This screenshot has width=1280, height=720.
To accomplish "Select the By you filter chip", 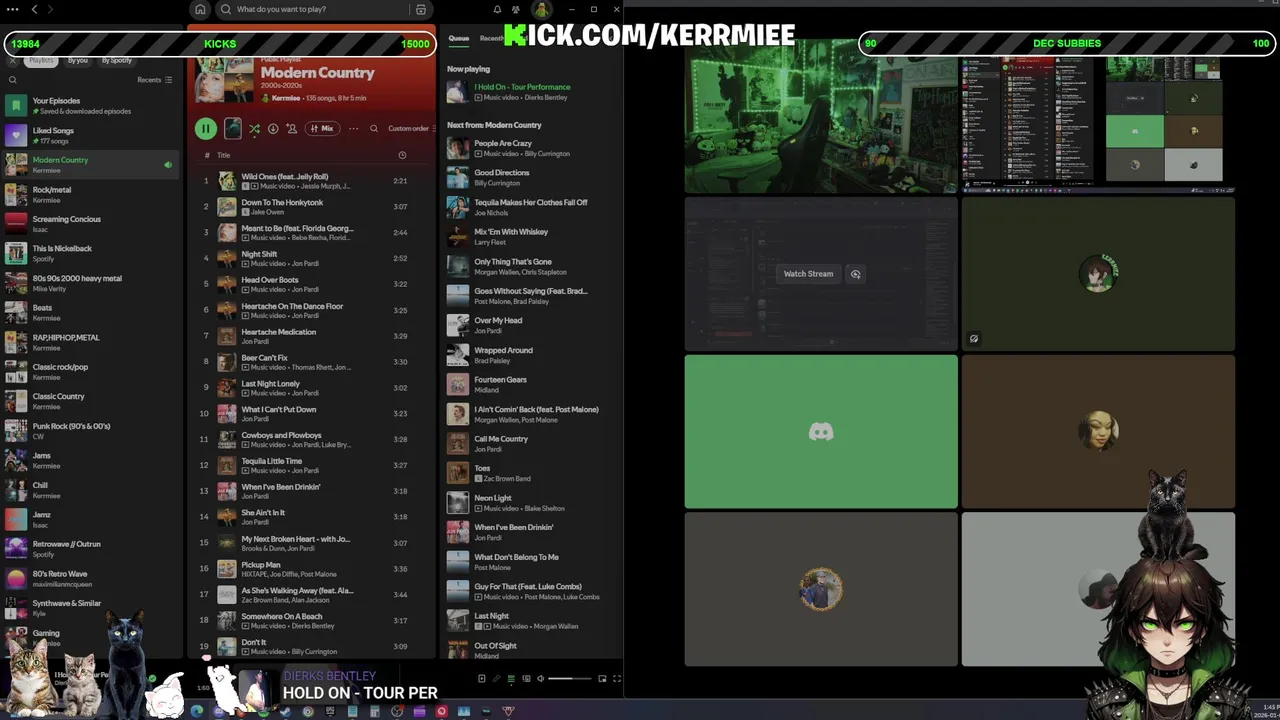I will [78, 60].
